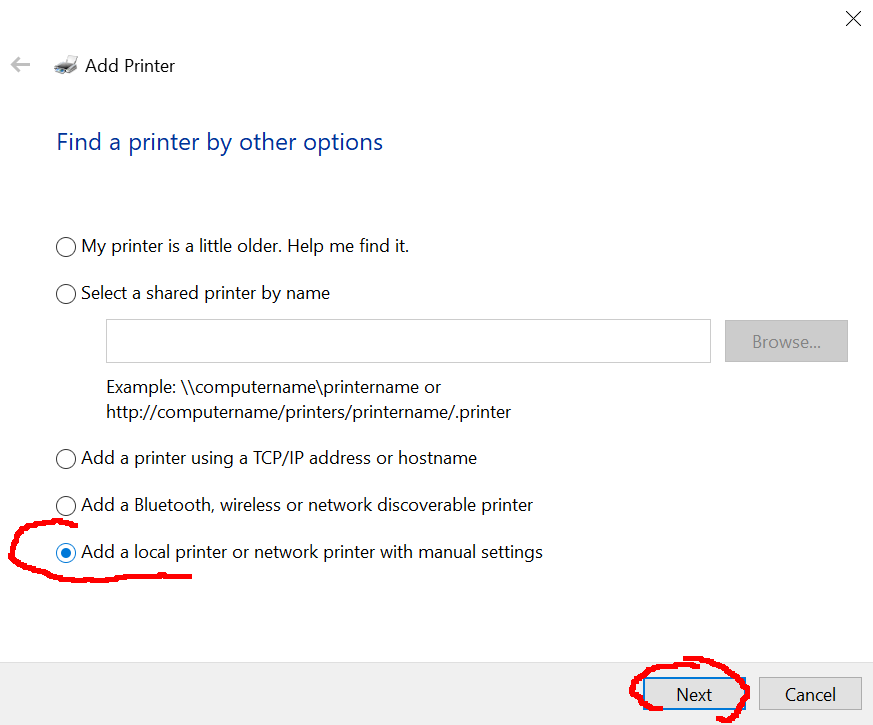Screen dimensions: 873x725
Task: Close the Add Printer dialog
Action: pyautogui.click(x=853, y=18)
